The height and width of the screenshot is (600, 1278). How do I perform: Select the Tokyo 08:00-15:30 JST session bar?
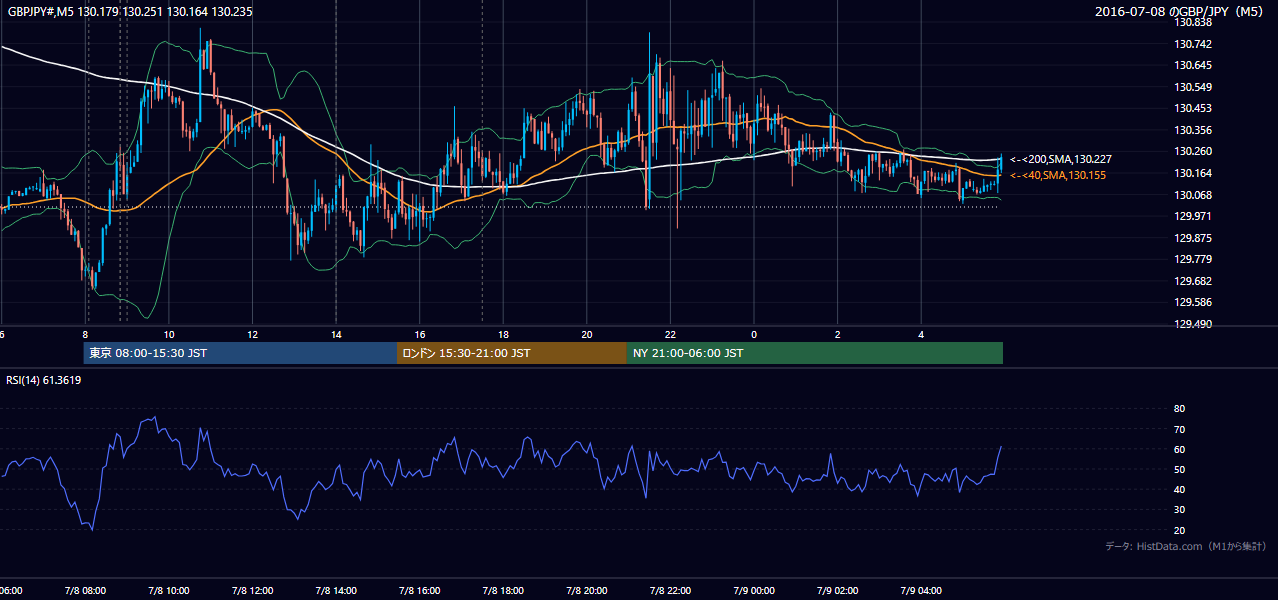[x=240, y=353]
